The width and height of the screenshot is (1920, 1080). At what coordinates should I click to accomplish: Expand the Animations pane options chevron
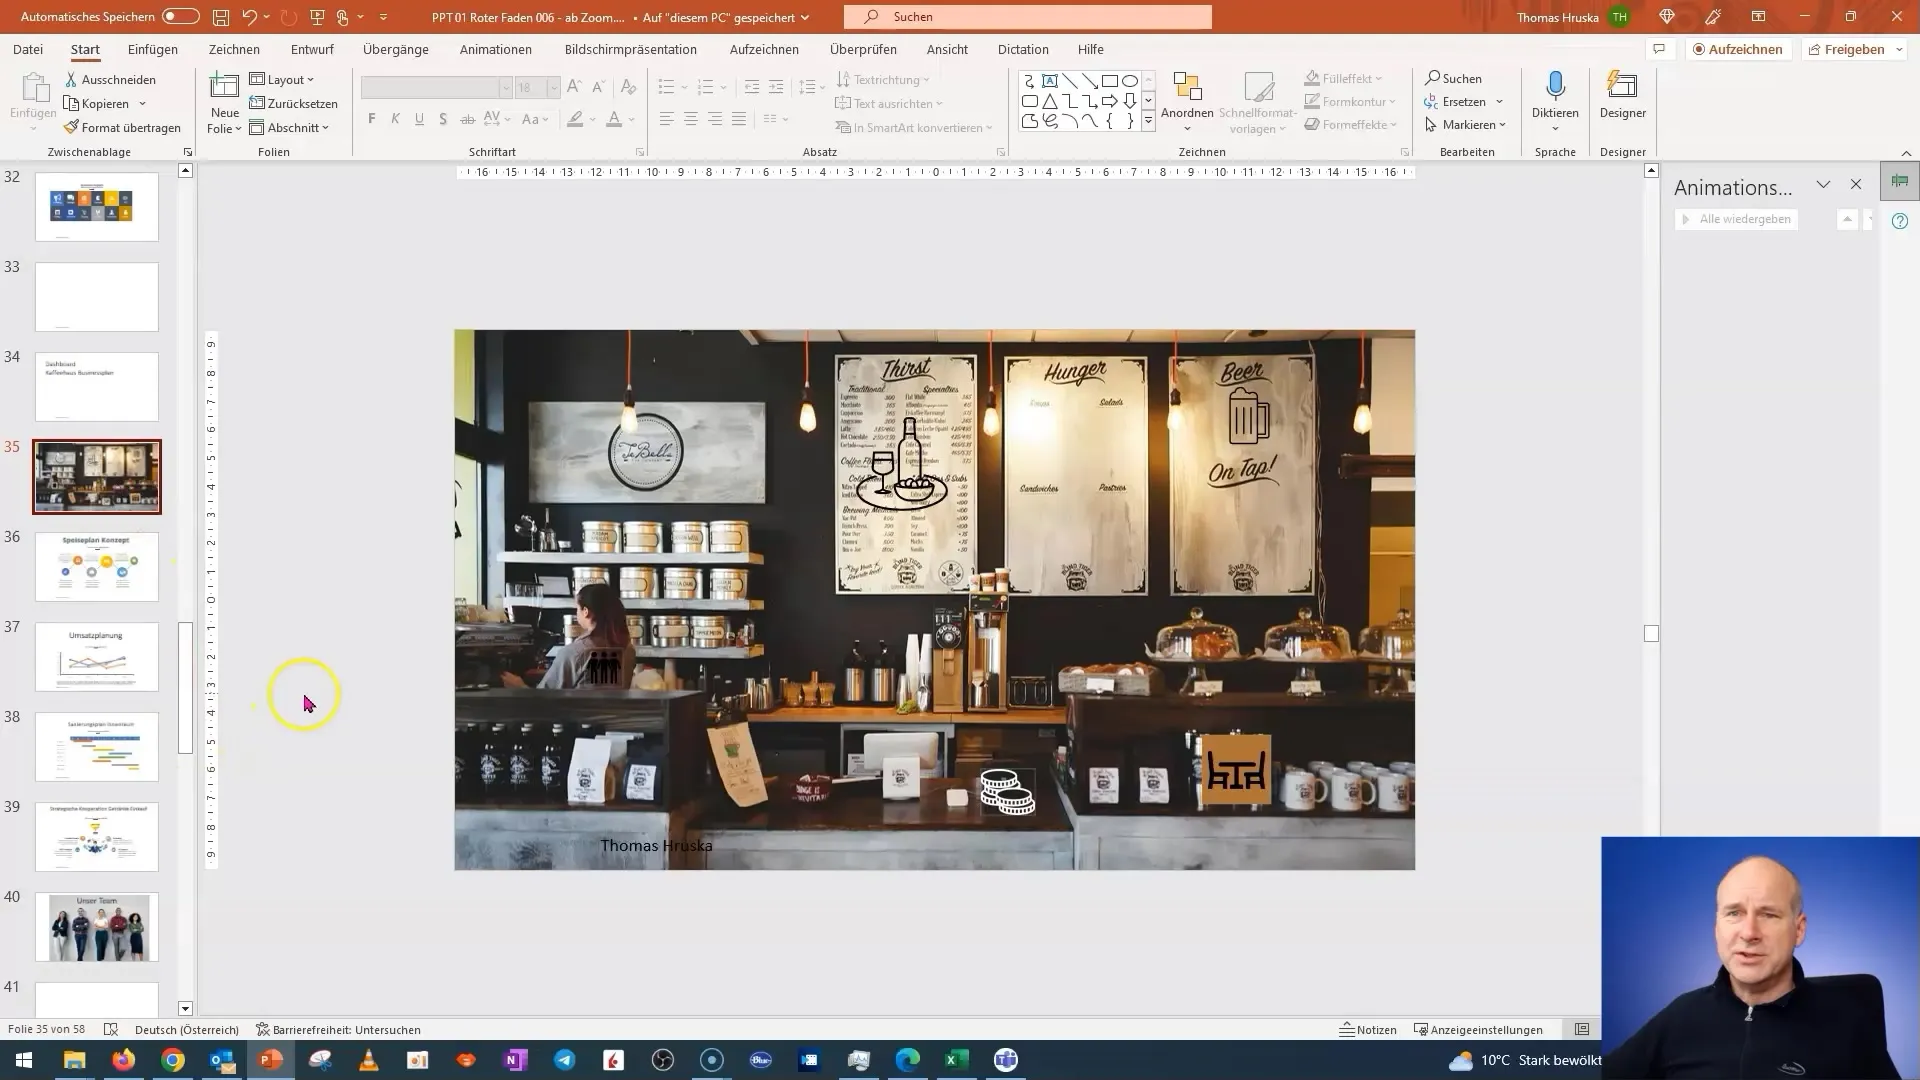1823,185
